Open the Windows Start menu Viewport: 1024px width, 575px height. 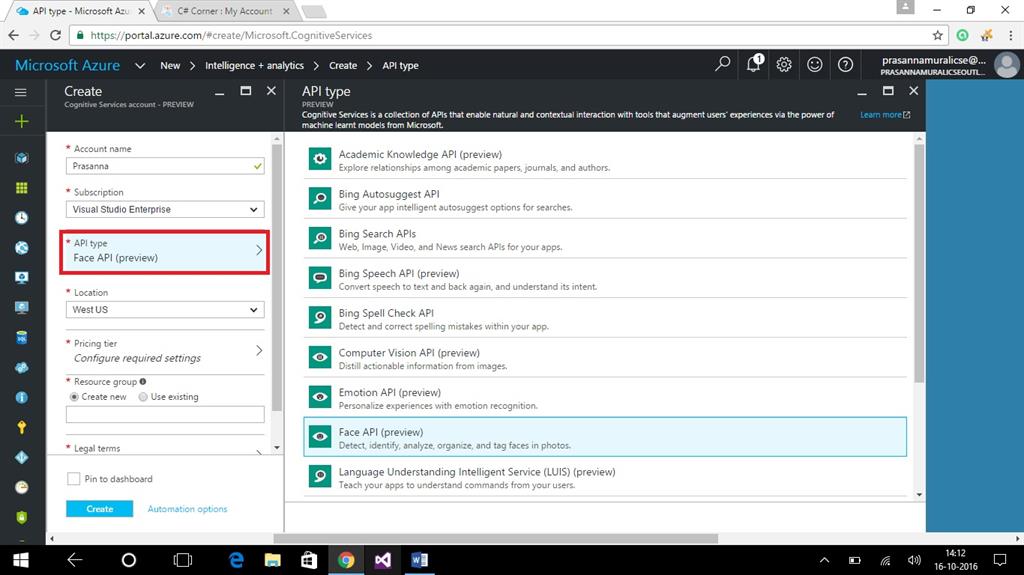tap(21, 560)
